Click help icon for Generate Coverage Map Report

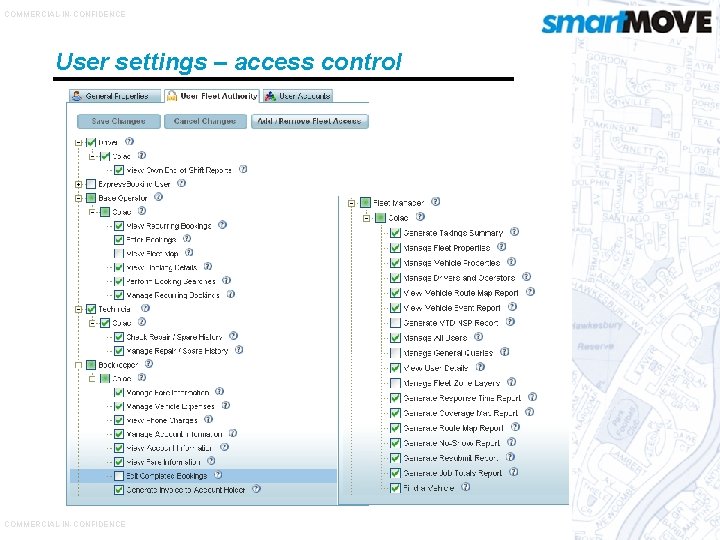[x=529, y=412]
